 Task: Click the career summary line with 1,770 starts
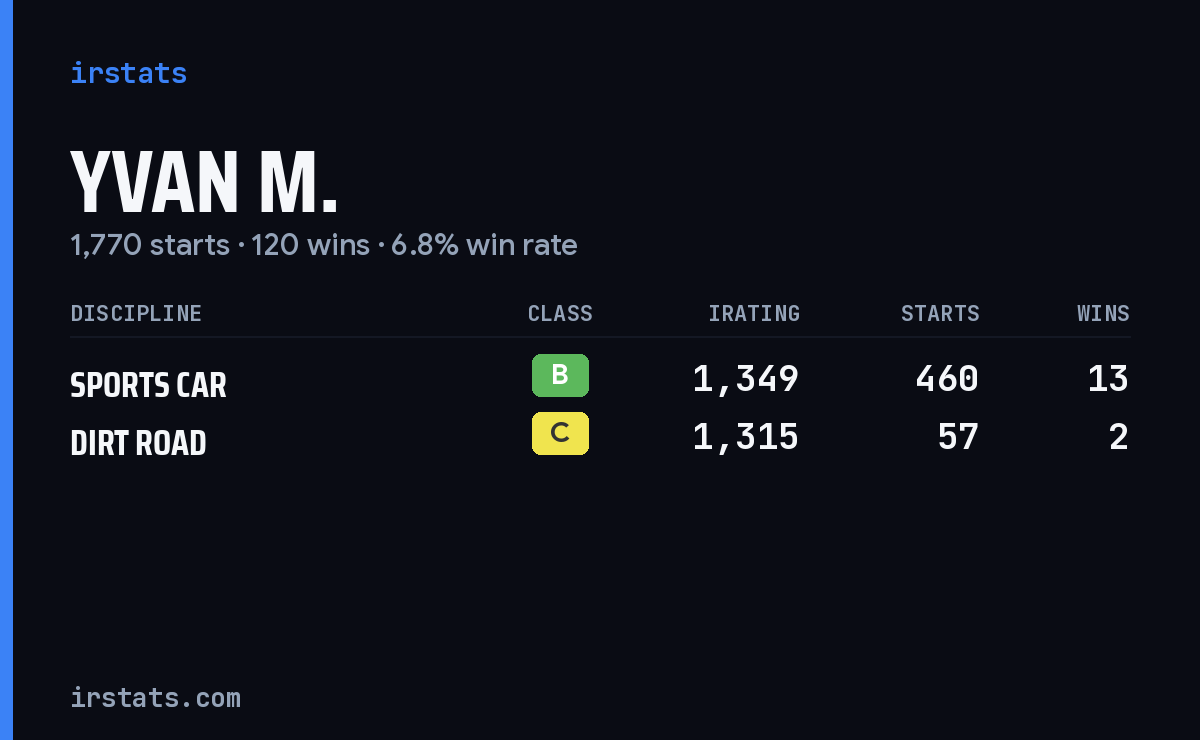click(x=323, y=245)
